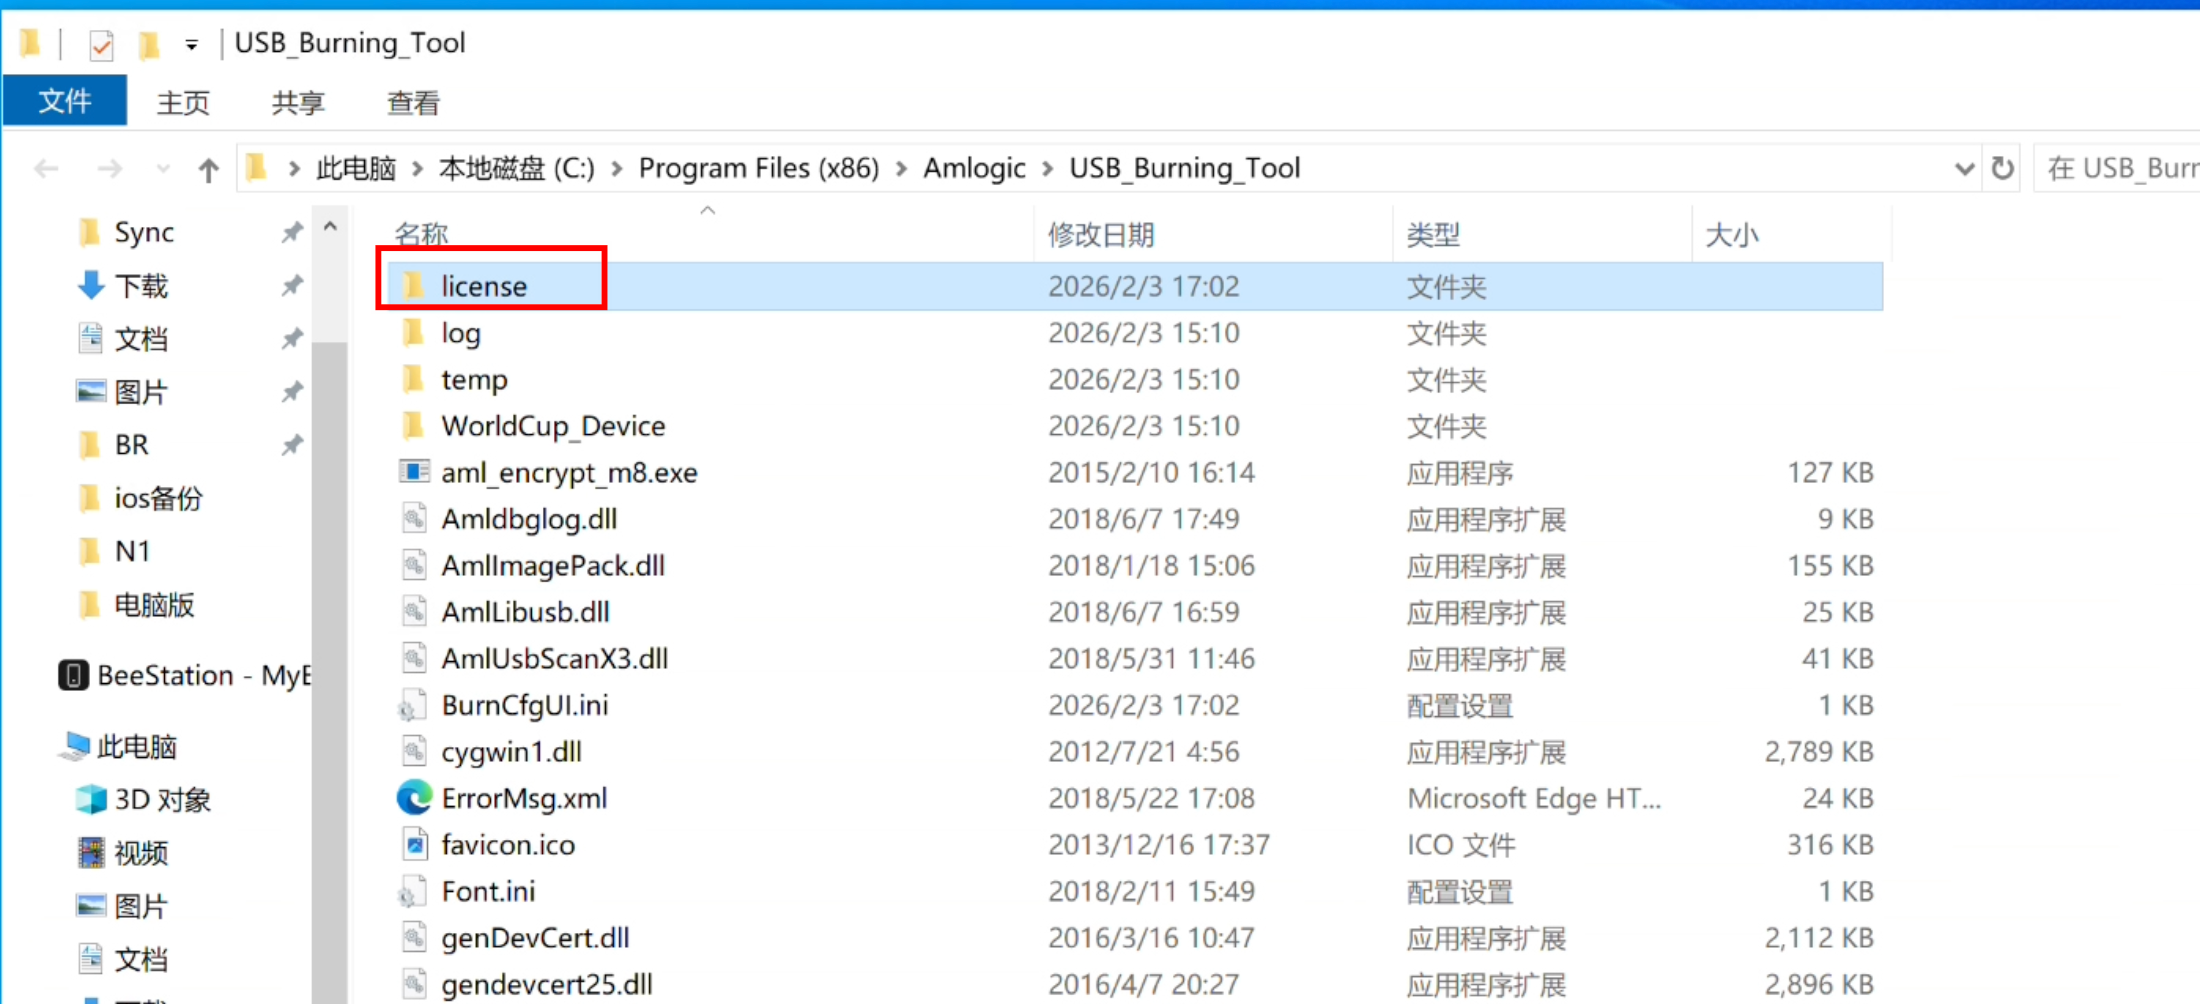
Task: Select the WorldCup_Device folder
Action: [553, 426]
